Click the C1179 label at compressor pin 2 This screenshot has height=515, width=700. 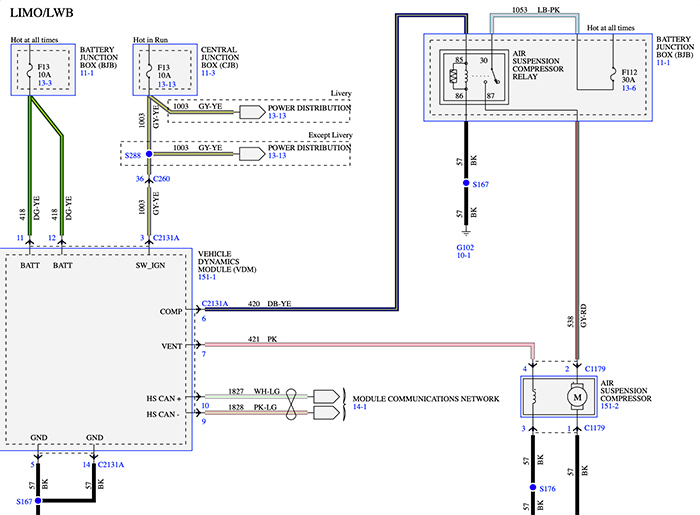pyautogui.click(x=595, y=369)
